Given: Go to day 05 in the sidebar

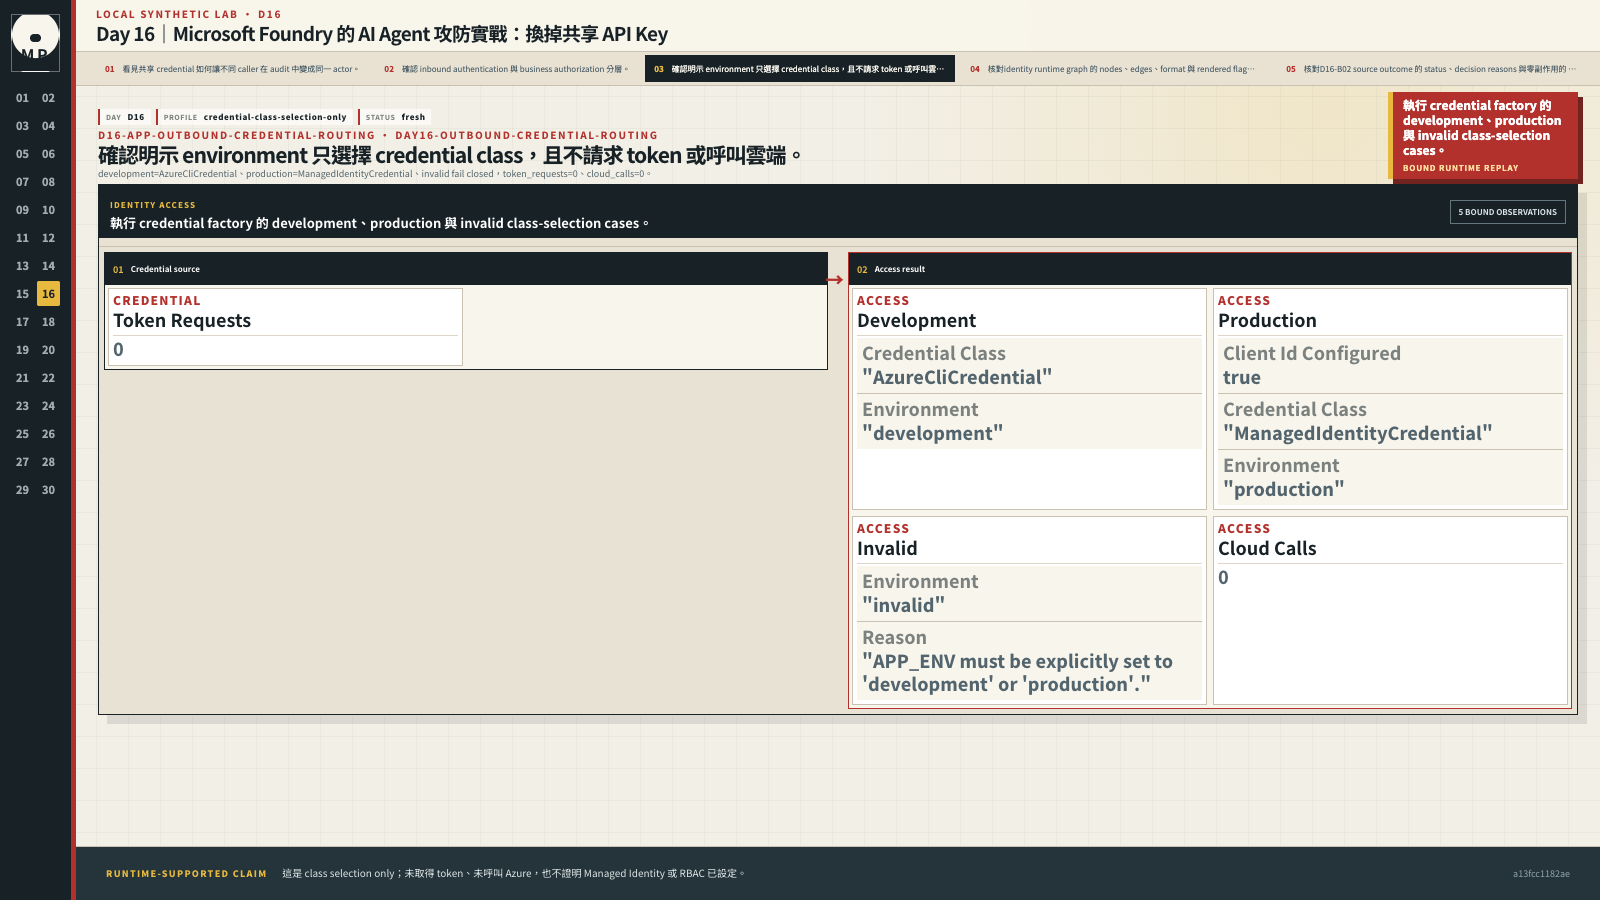Looking at the screenshot, I should [22, 154].
